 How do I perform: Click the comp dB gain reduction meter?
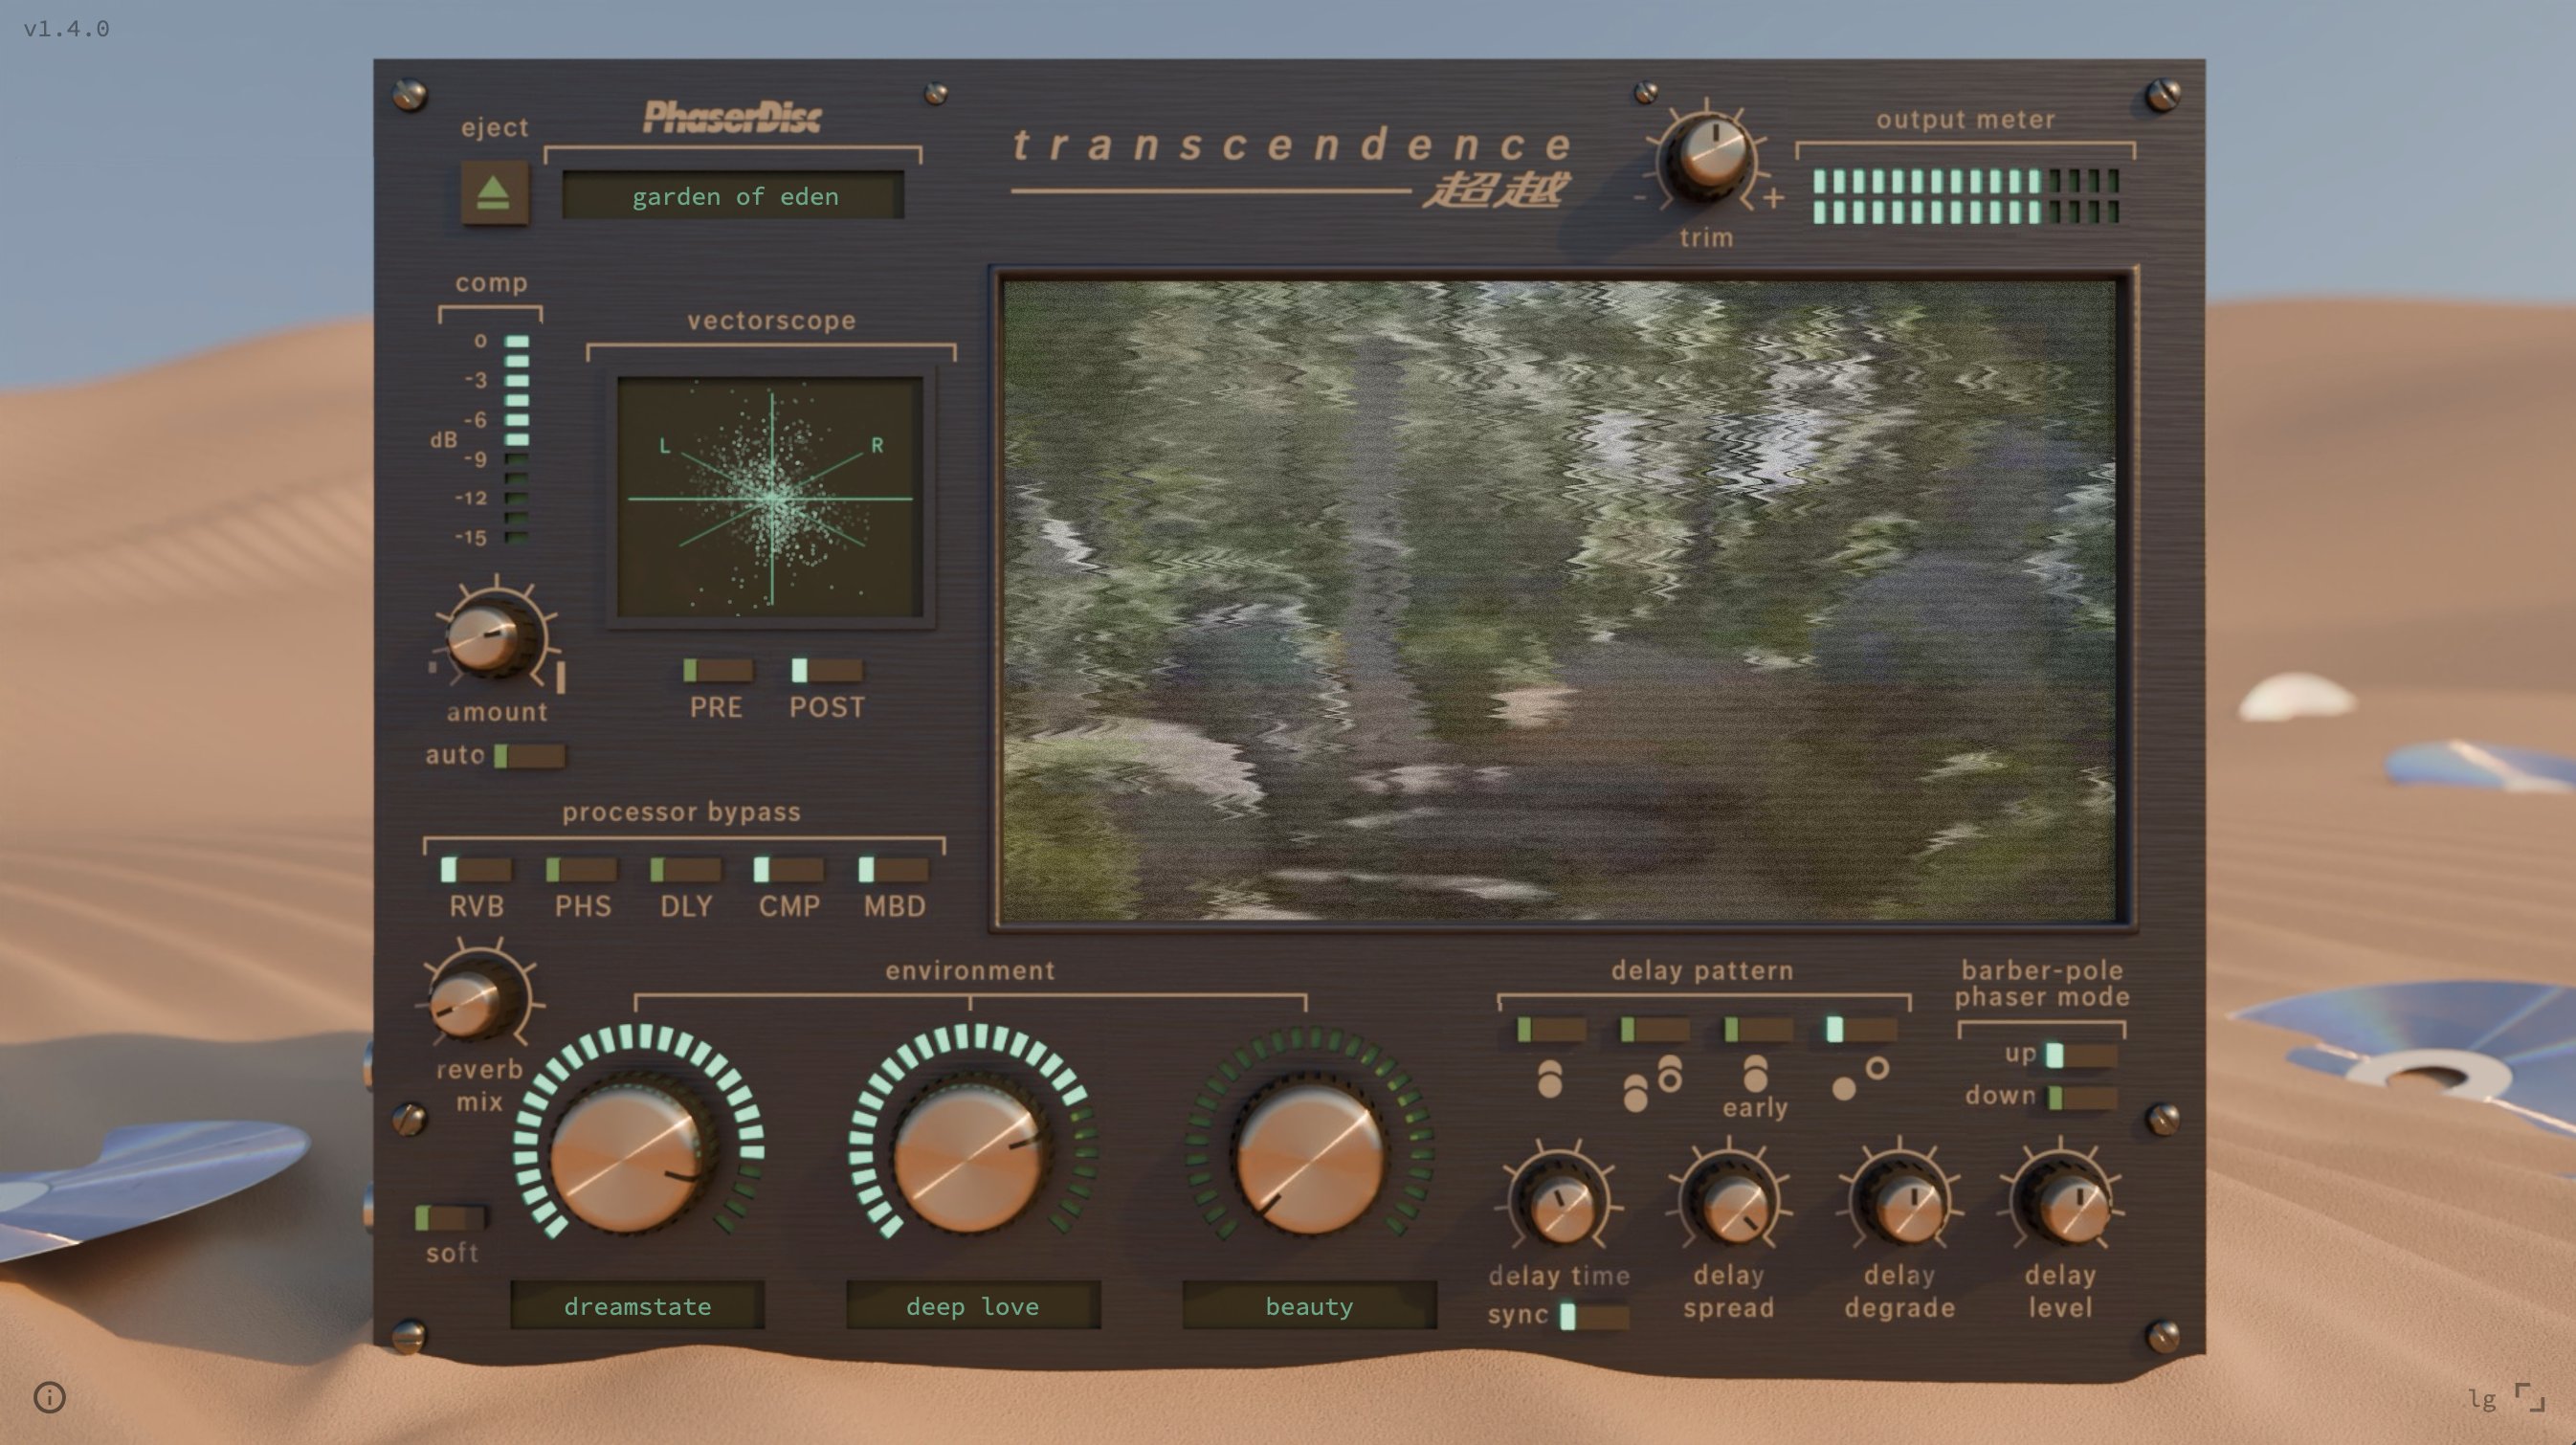[x=516, y=439]
